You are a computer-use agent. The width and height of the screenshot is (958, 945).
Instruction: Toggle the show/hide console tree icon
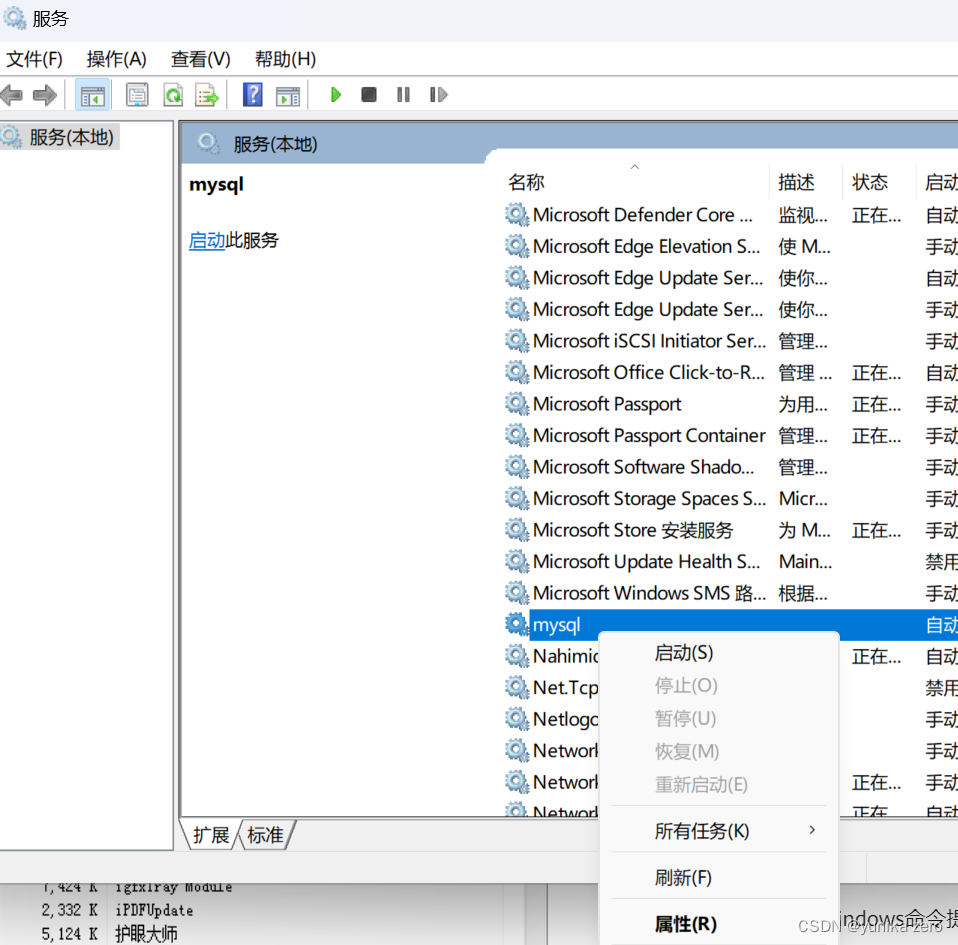92,95
